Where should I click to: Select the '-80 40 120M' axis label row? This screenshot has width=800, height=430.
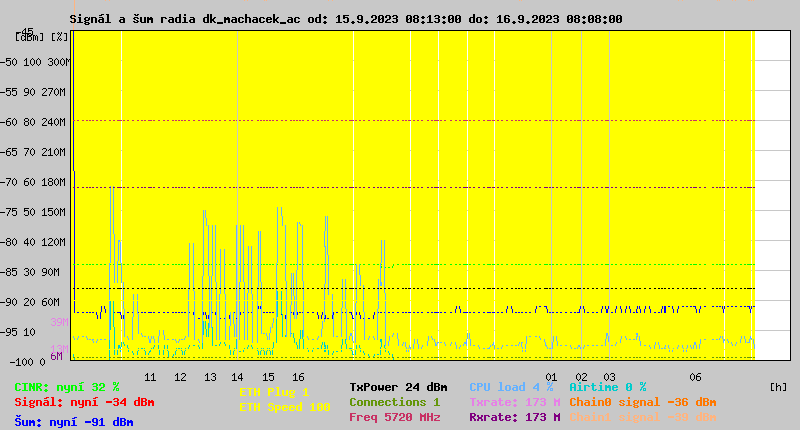(35, 242)
